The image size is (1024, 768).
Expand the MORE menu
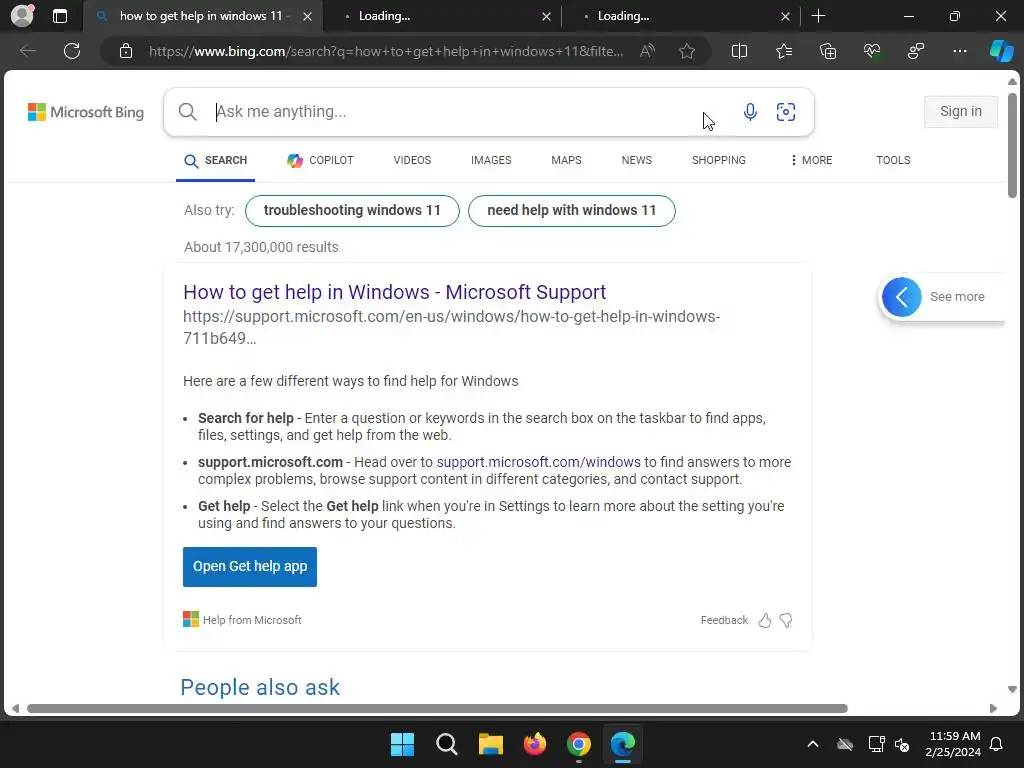point(811,160)
